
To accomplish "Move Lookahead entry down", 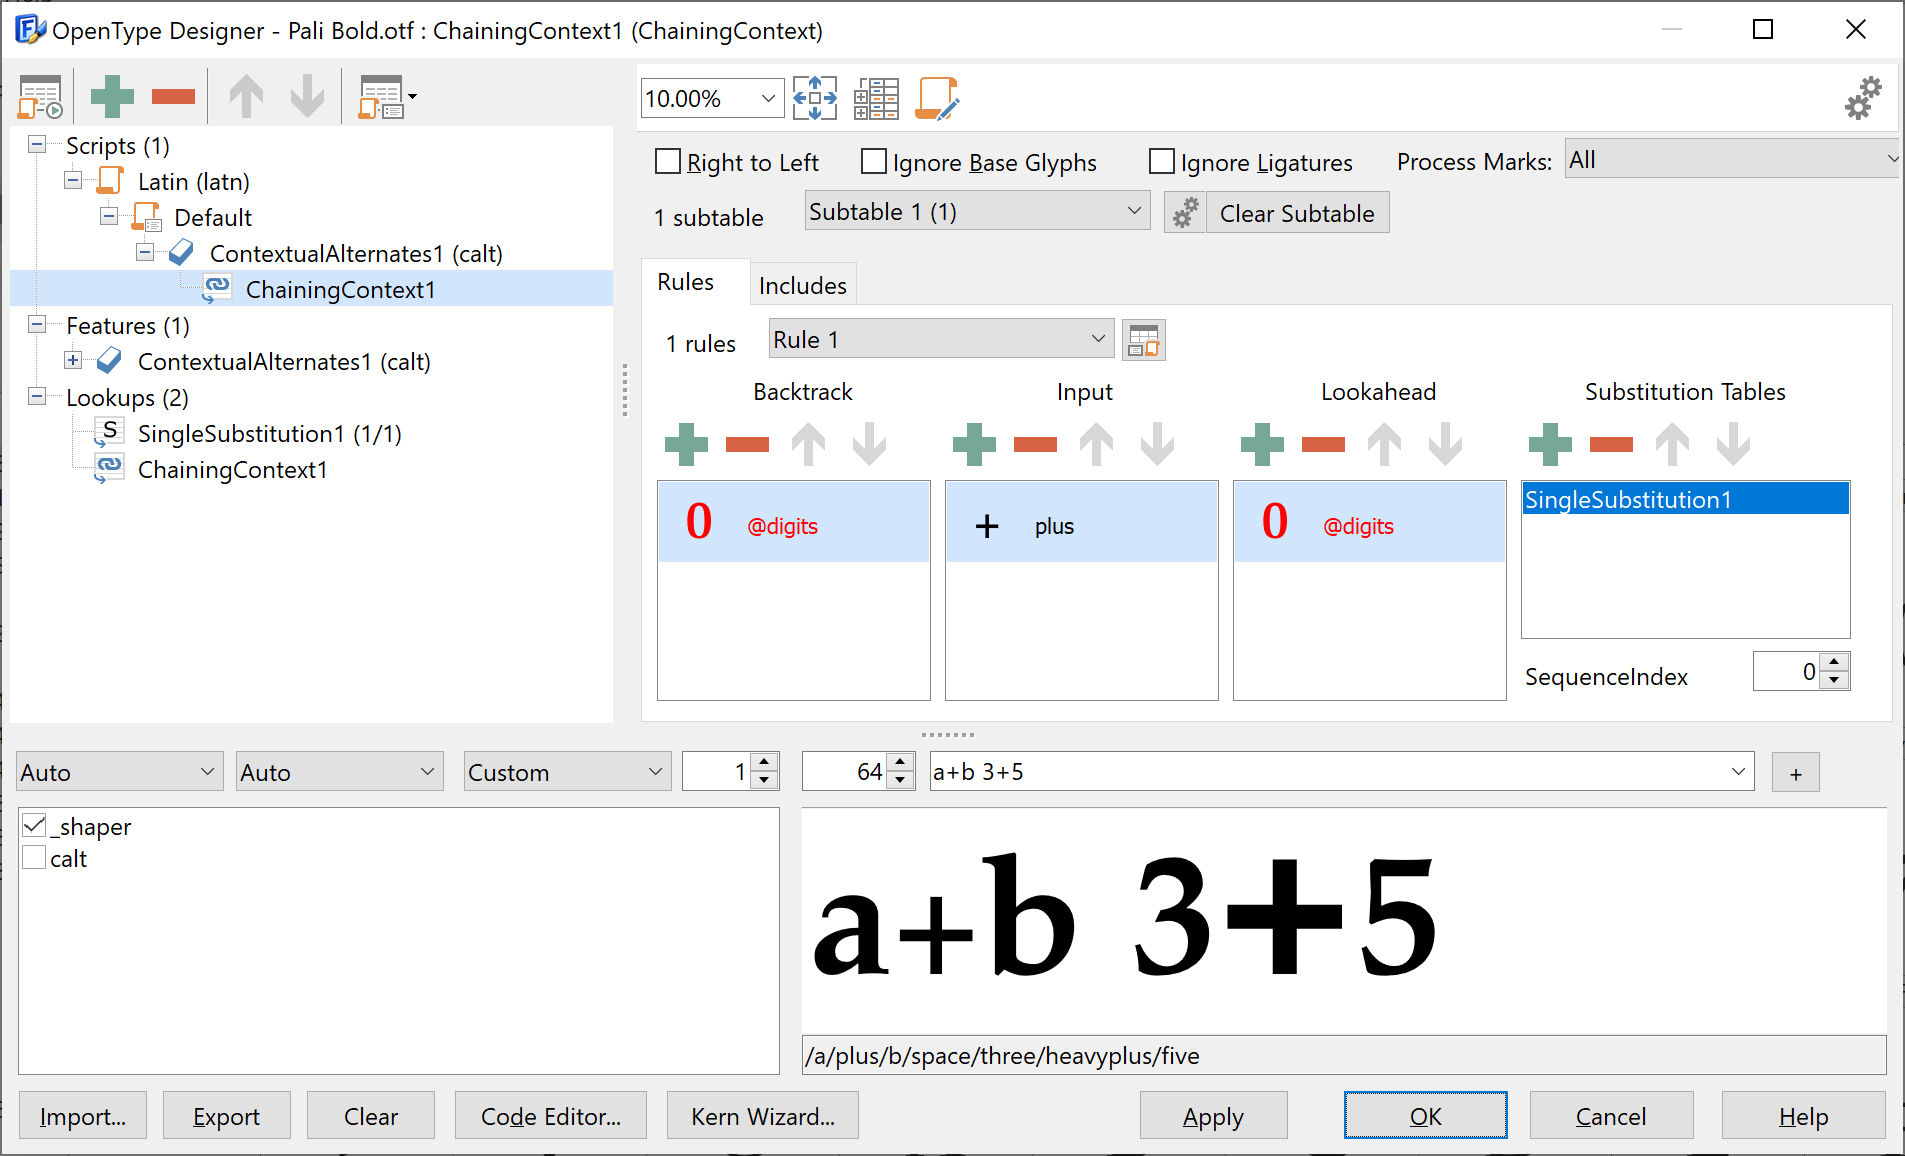I will pos(1445,444).
